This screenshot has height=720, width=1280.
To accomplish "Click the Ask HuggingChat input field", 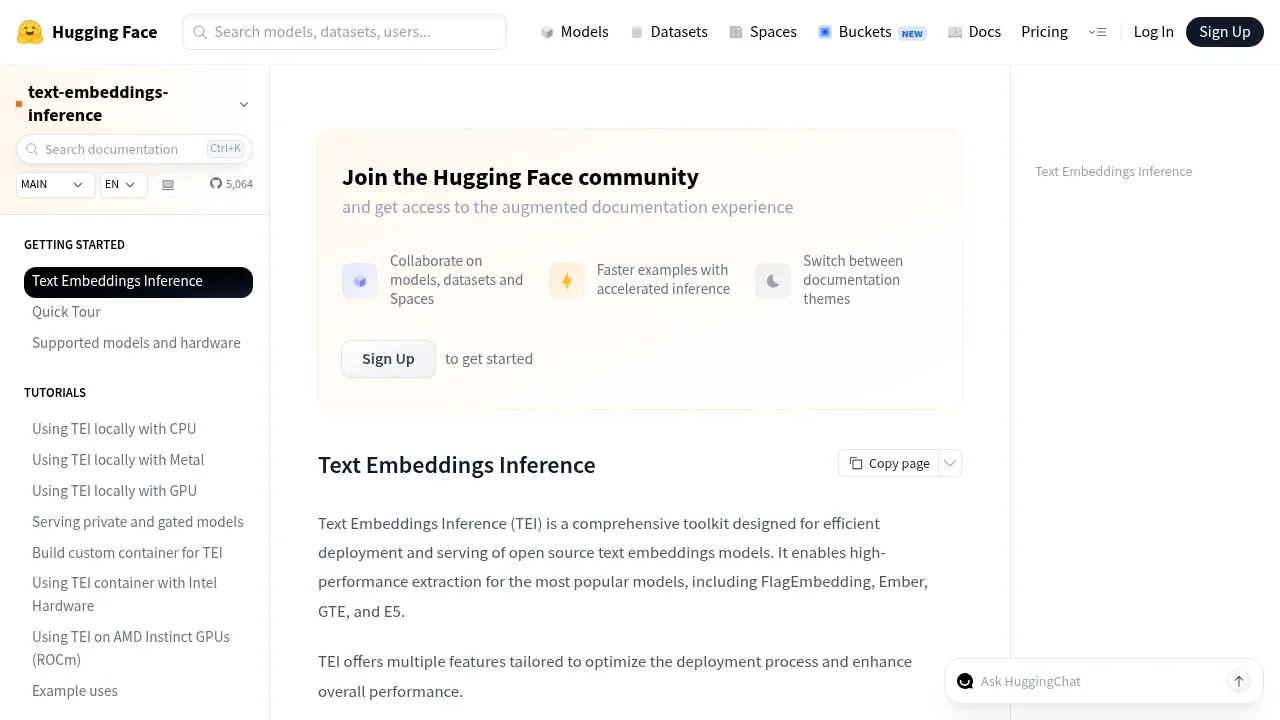I will pos(1098,681).
